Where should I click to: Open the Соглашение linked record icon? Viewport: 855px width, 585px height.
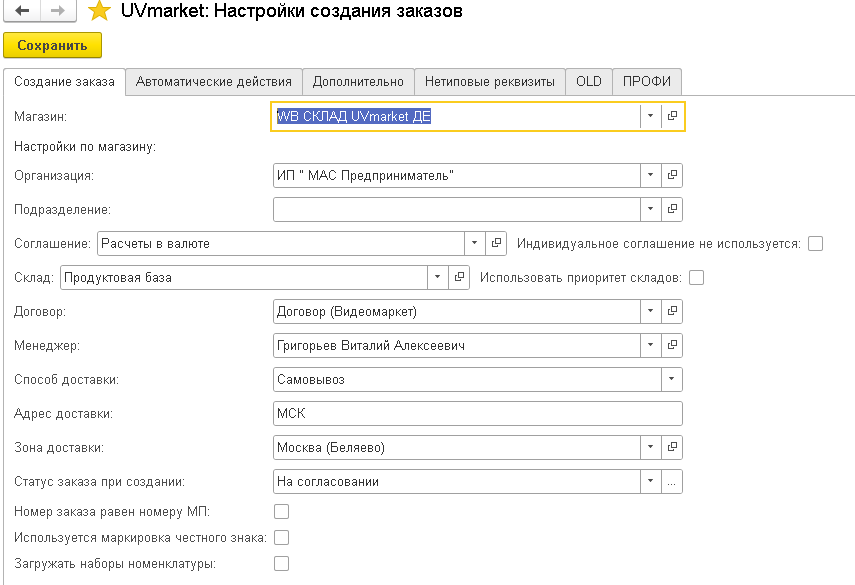tap(496, 243)
